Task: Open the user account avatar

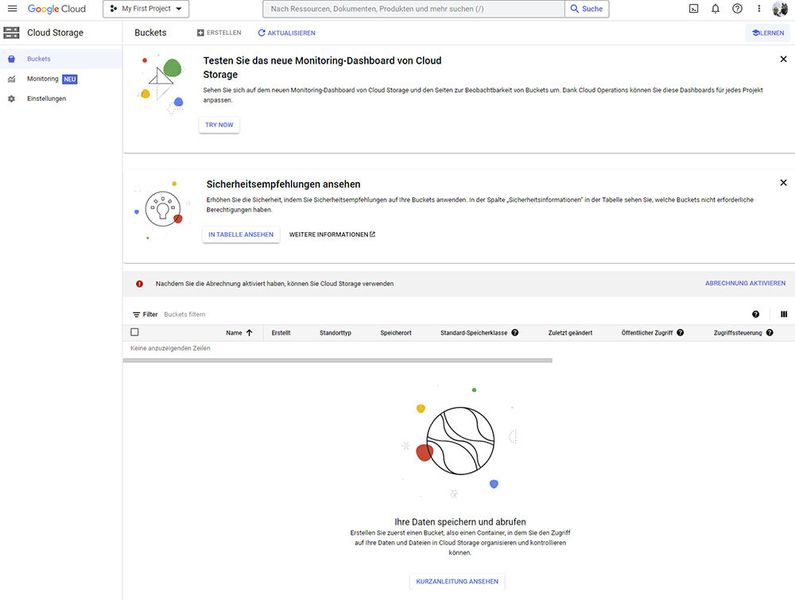Action: [780, 9]
